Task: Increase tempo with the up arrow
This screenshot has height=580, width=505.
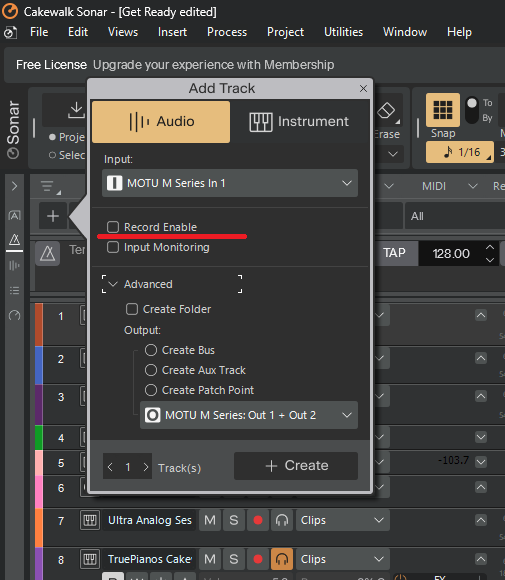Action: pos(490,247)
